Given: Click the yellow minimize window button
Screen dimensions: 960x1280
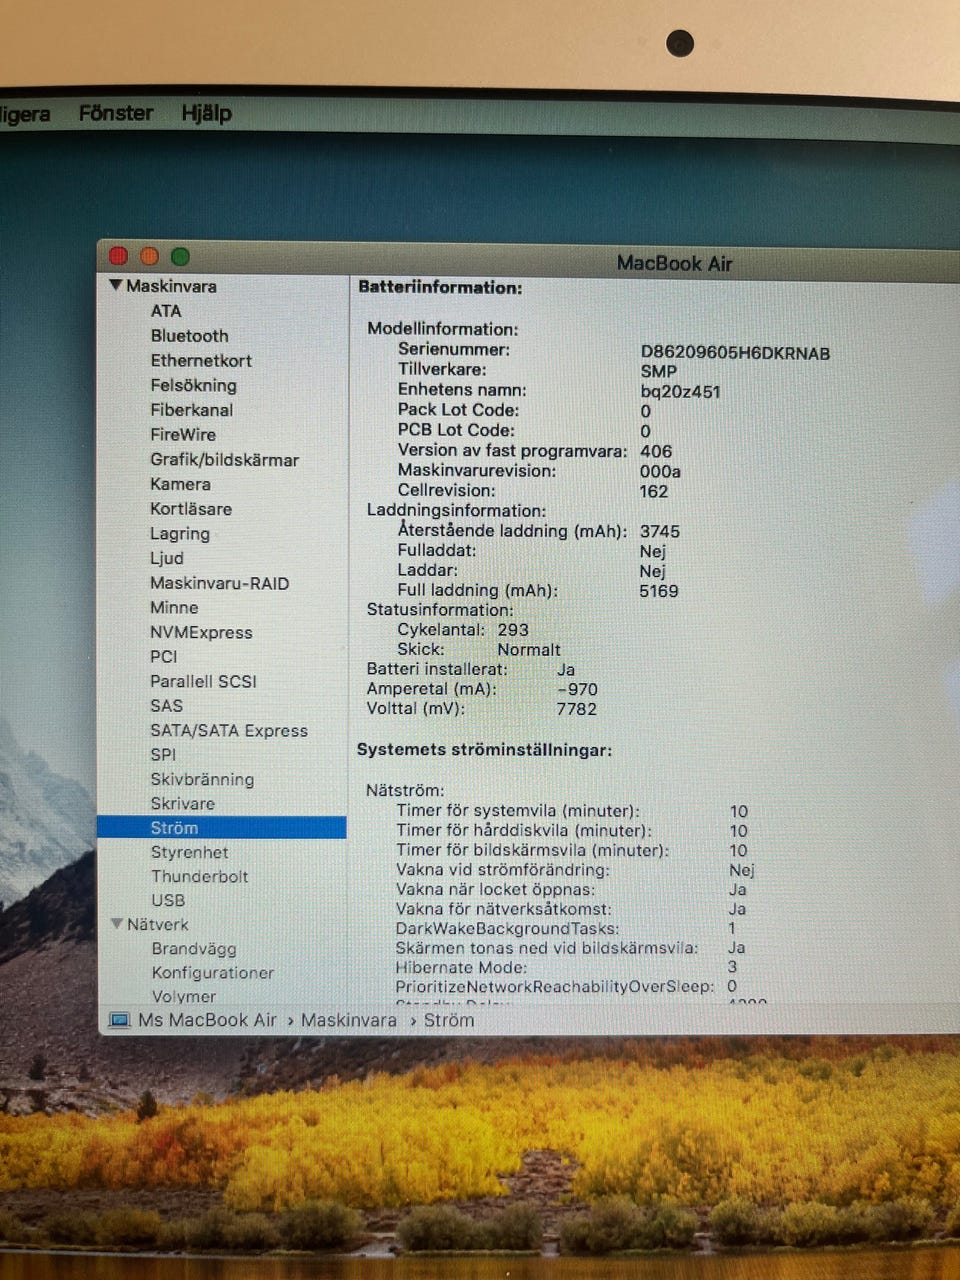Looking at the screenshot, I should click(150, 257).
